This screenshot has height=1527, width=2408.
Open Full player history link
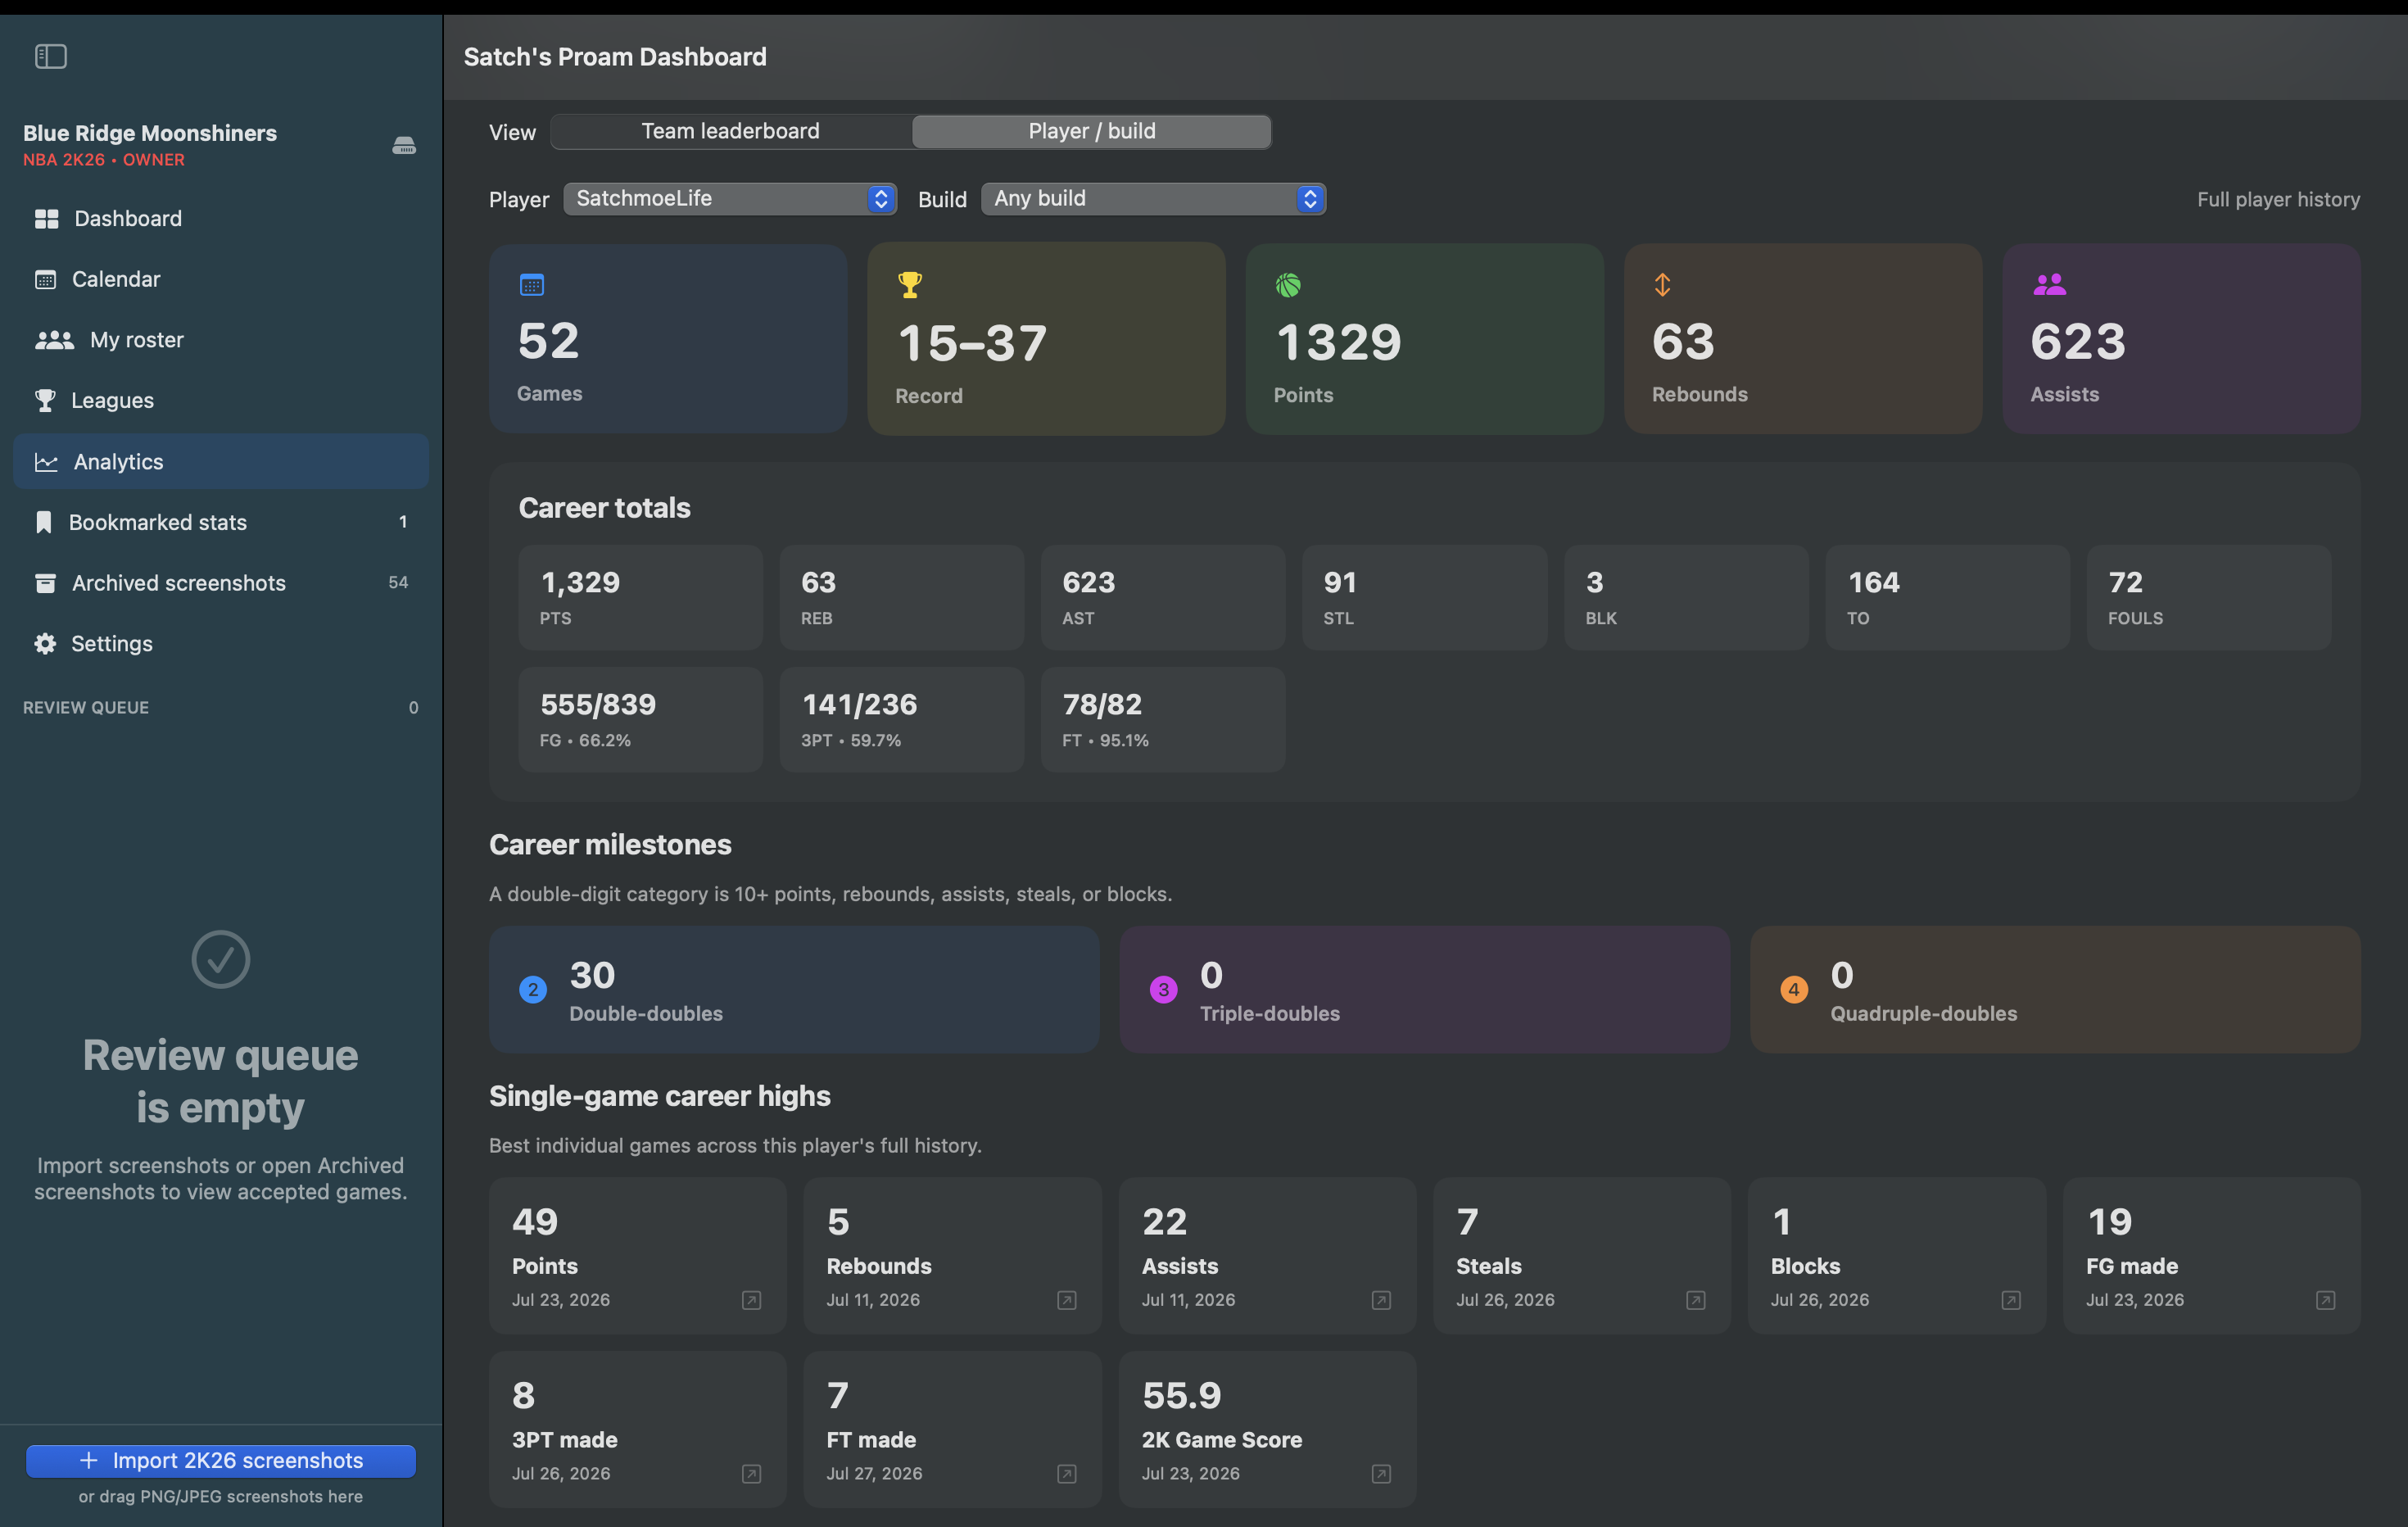[x=2278, y=200]
